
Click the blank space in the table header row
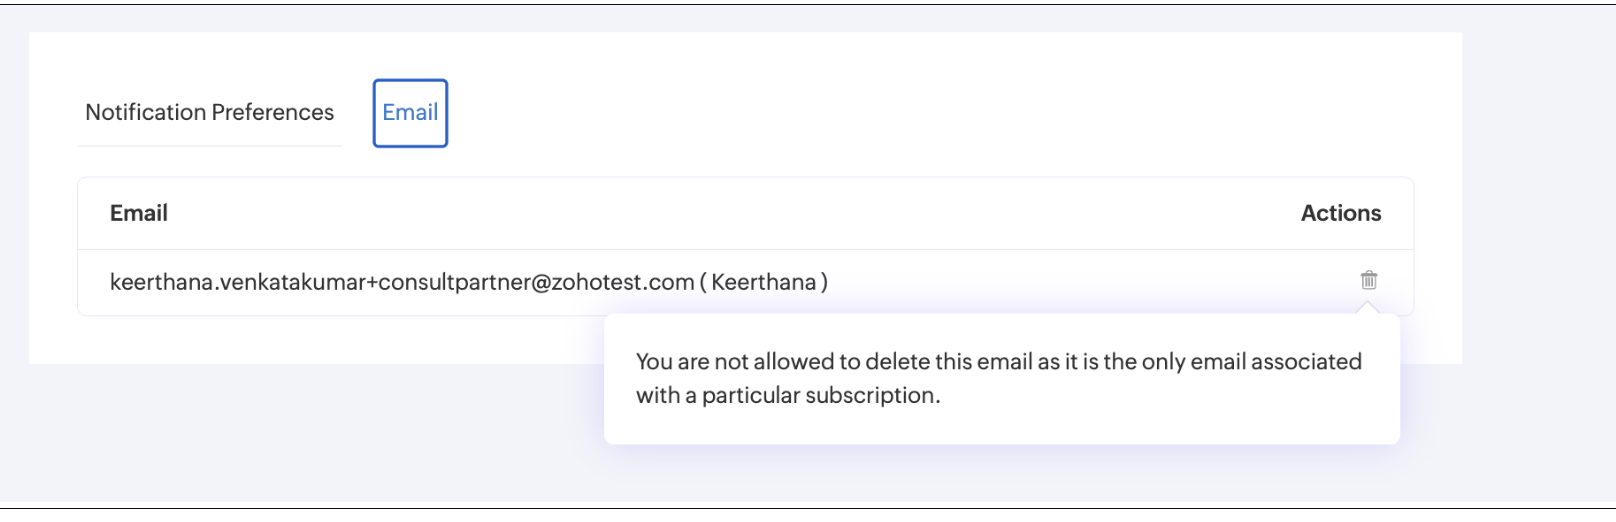(730, 213)
